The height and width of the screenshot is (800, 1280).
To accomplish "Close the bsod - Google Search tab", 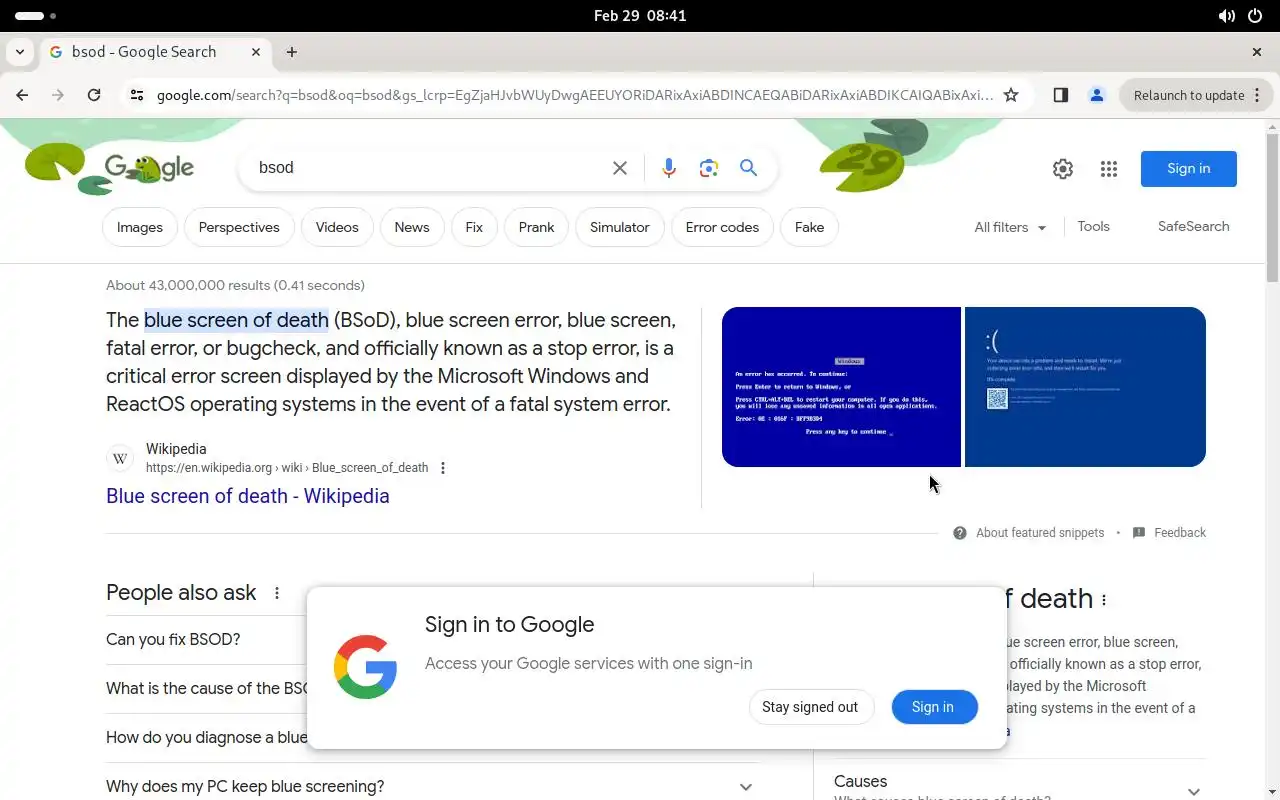I will coord(256,52).
